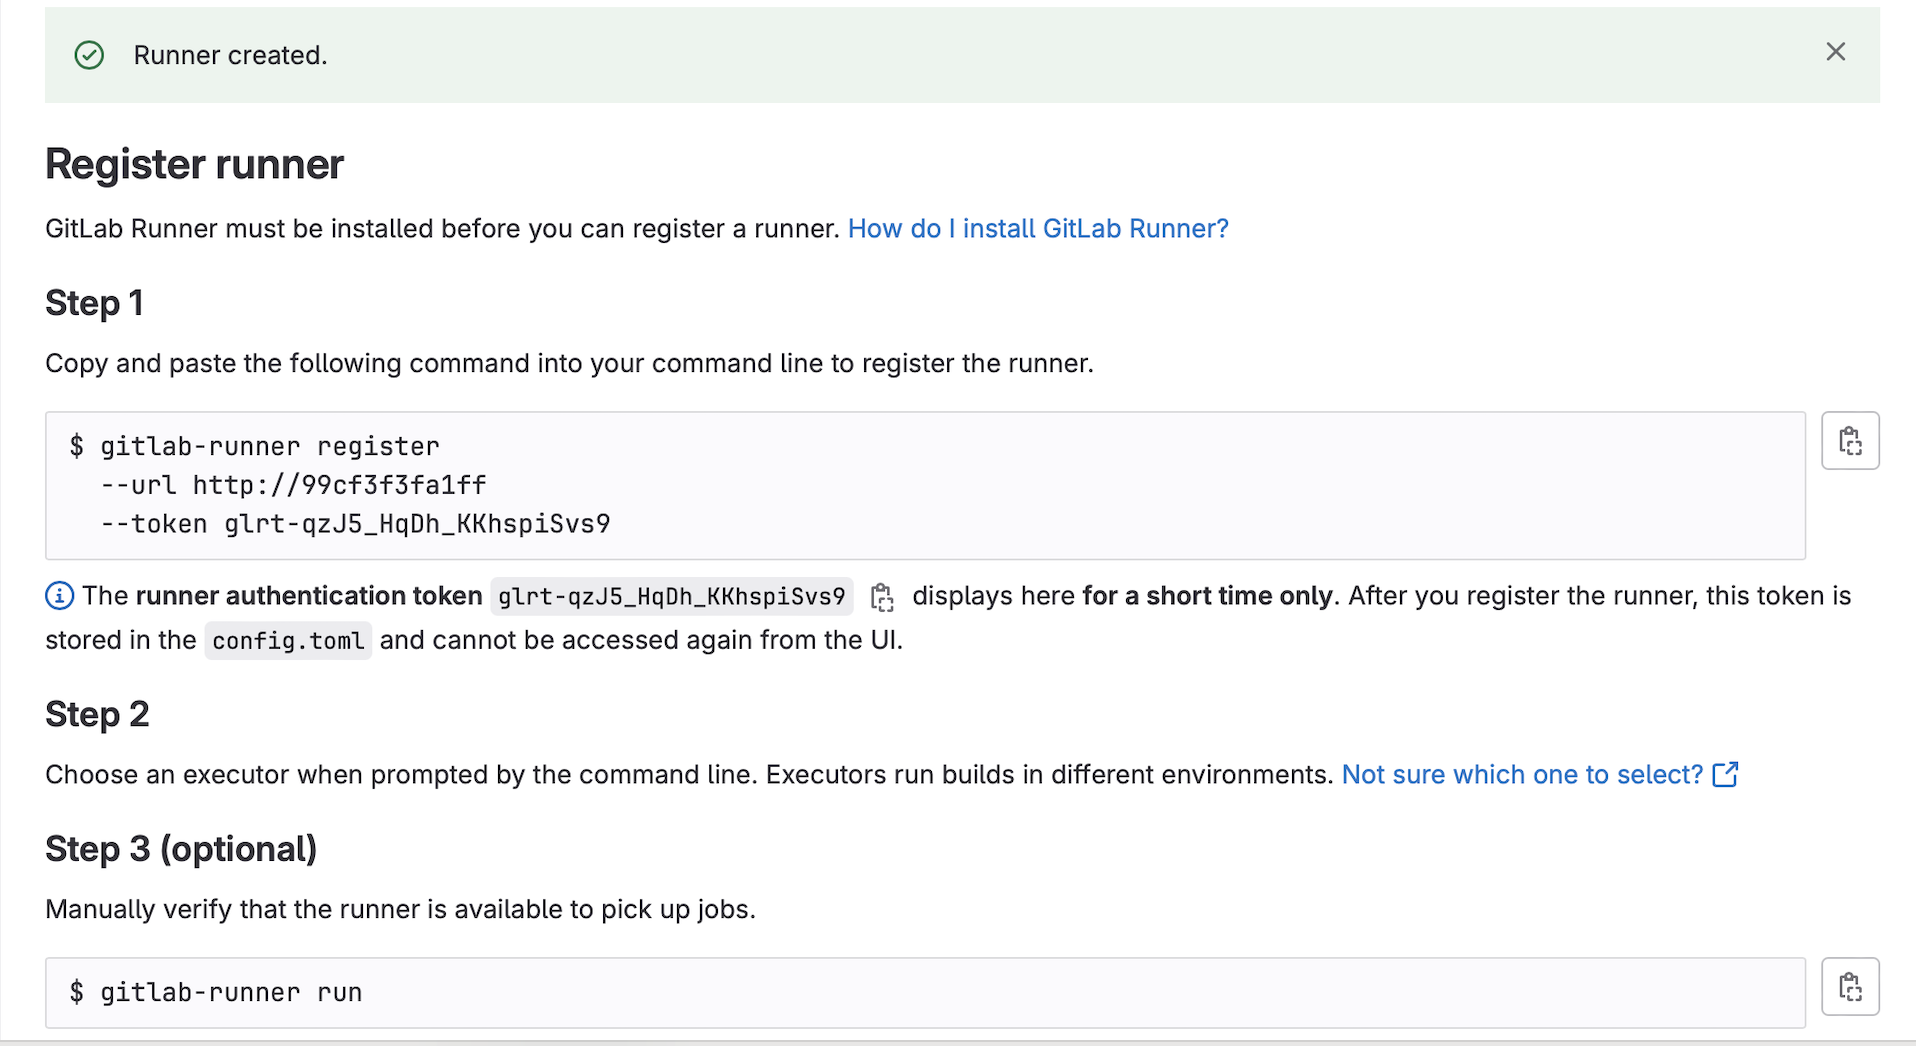This screenshot has height=1046, width=1916.
Task: Copy the gitlab-runner register command
Action: tap(1850, 440)
